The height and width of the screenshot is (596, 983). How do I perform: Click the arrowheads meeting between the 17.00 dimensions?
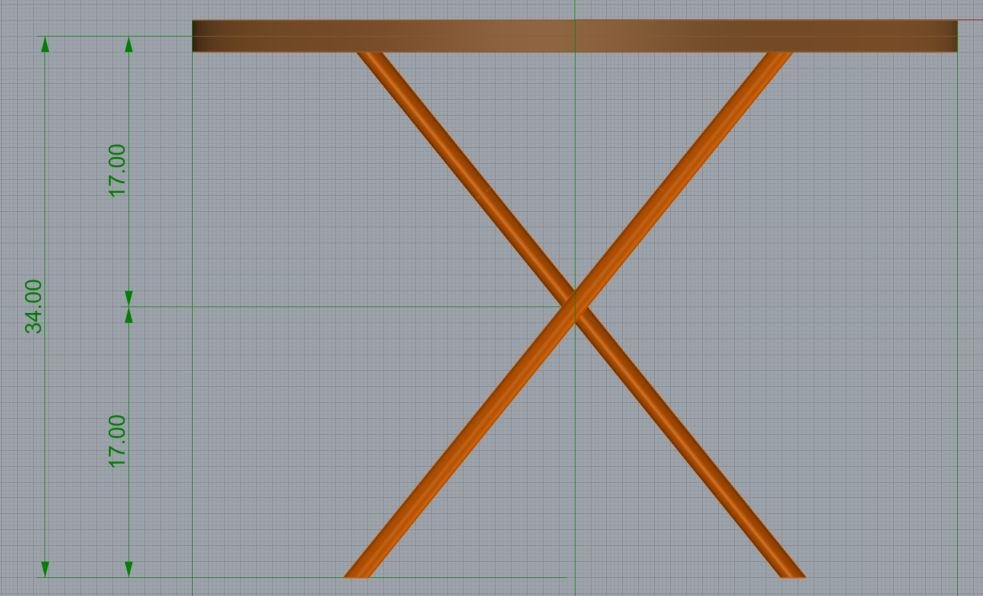[129, 306]
